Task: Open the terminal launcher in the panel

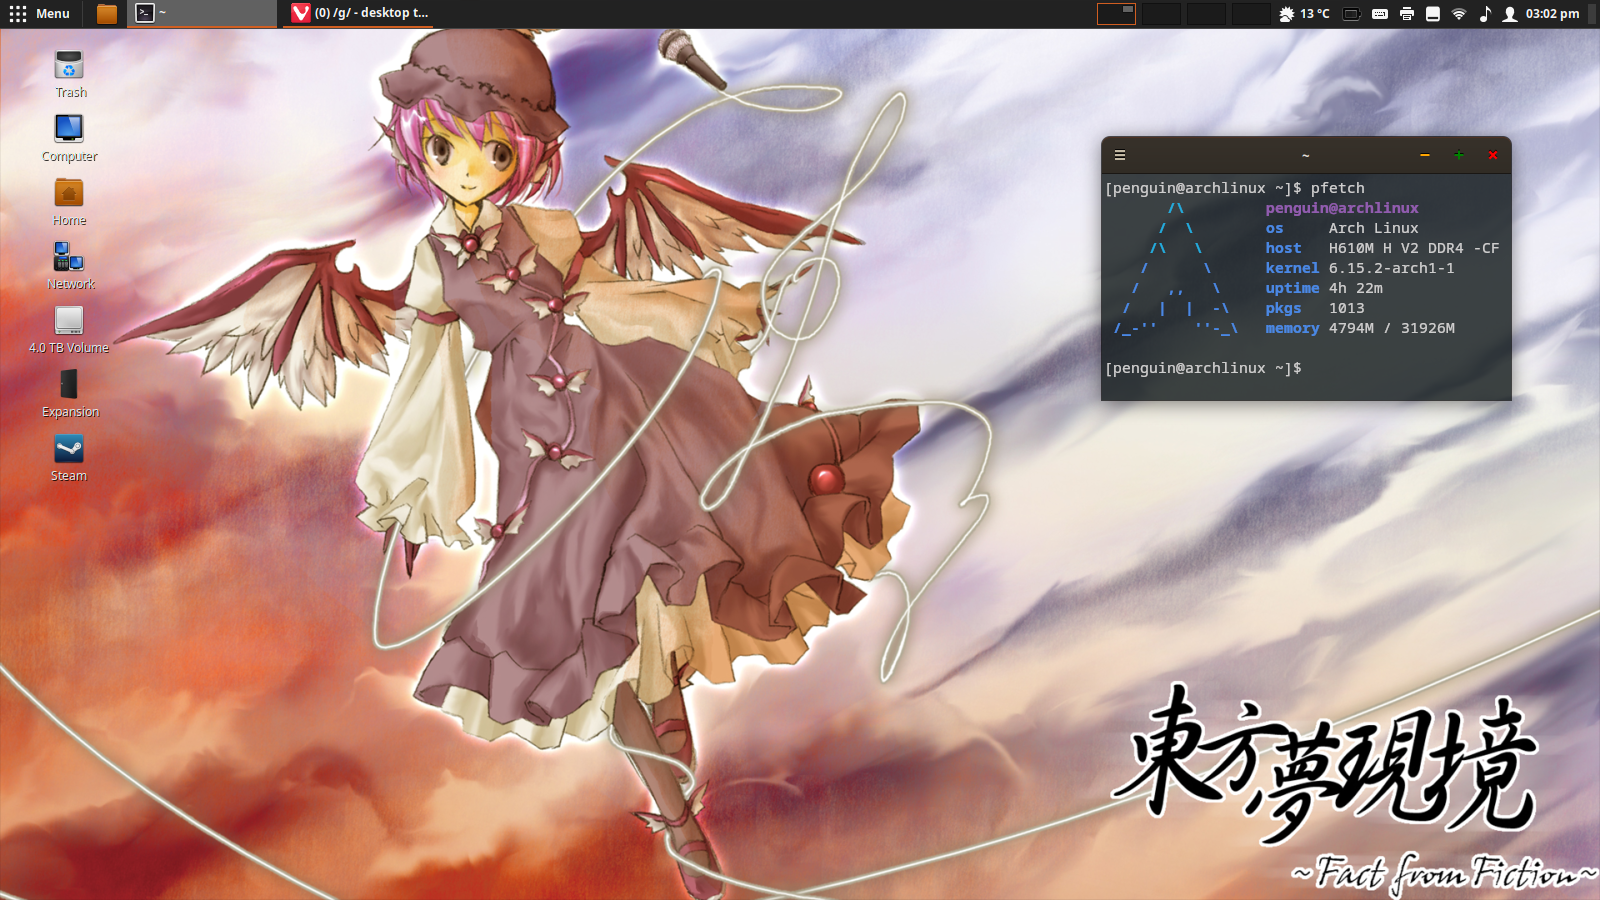Action: tap(145, 13)
